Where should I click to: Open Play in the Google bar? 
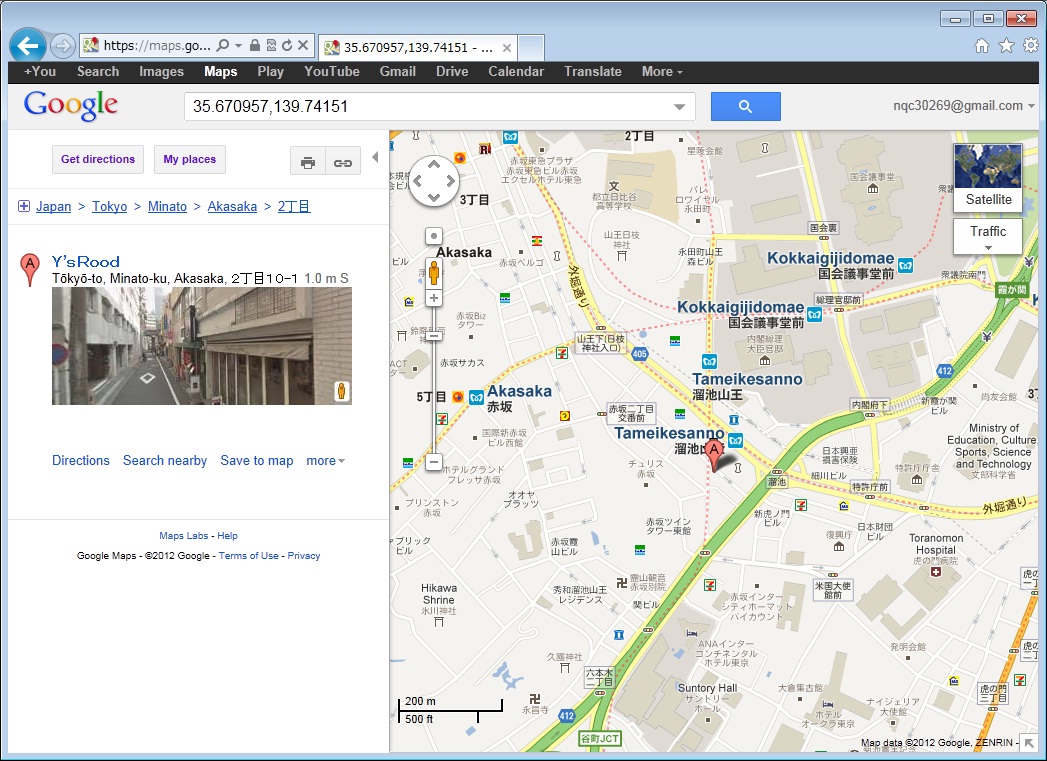270,71
